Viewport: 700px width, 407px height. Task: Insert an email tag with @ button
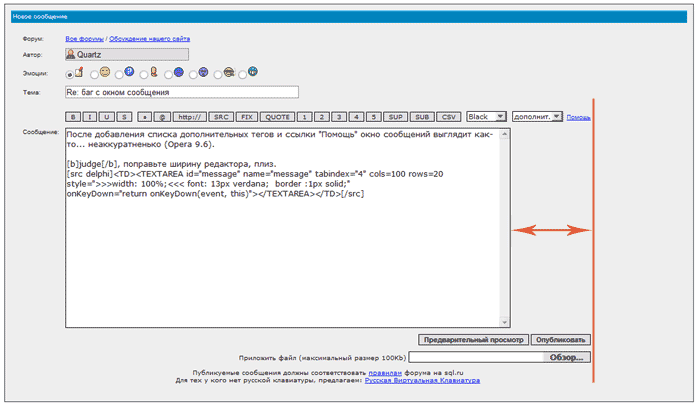click(163, 117)
